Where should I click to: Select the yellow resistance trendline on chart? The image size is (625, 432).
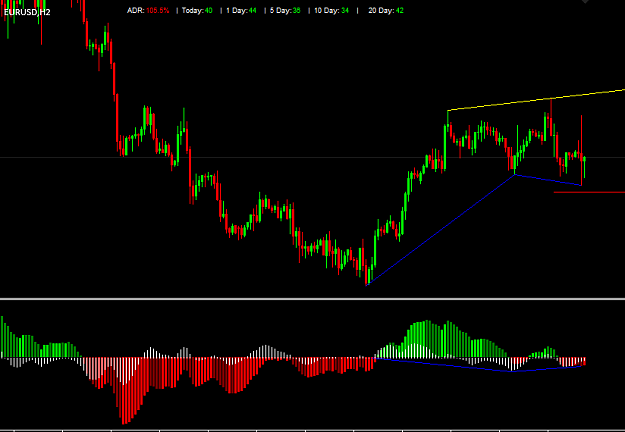coord(536,100)
